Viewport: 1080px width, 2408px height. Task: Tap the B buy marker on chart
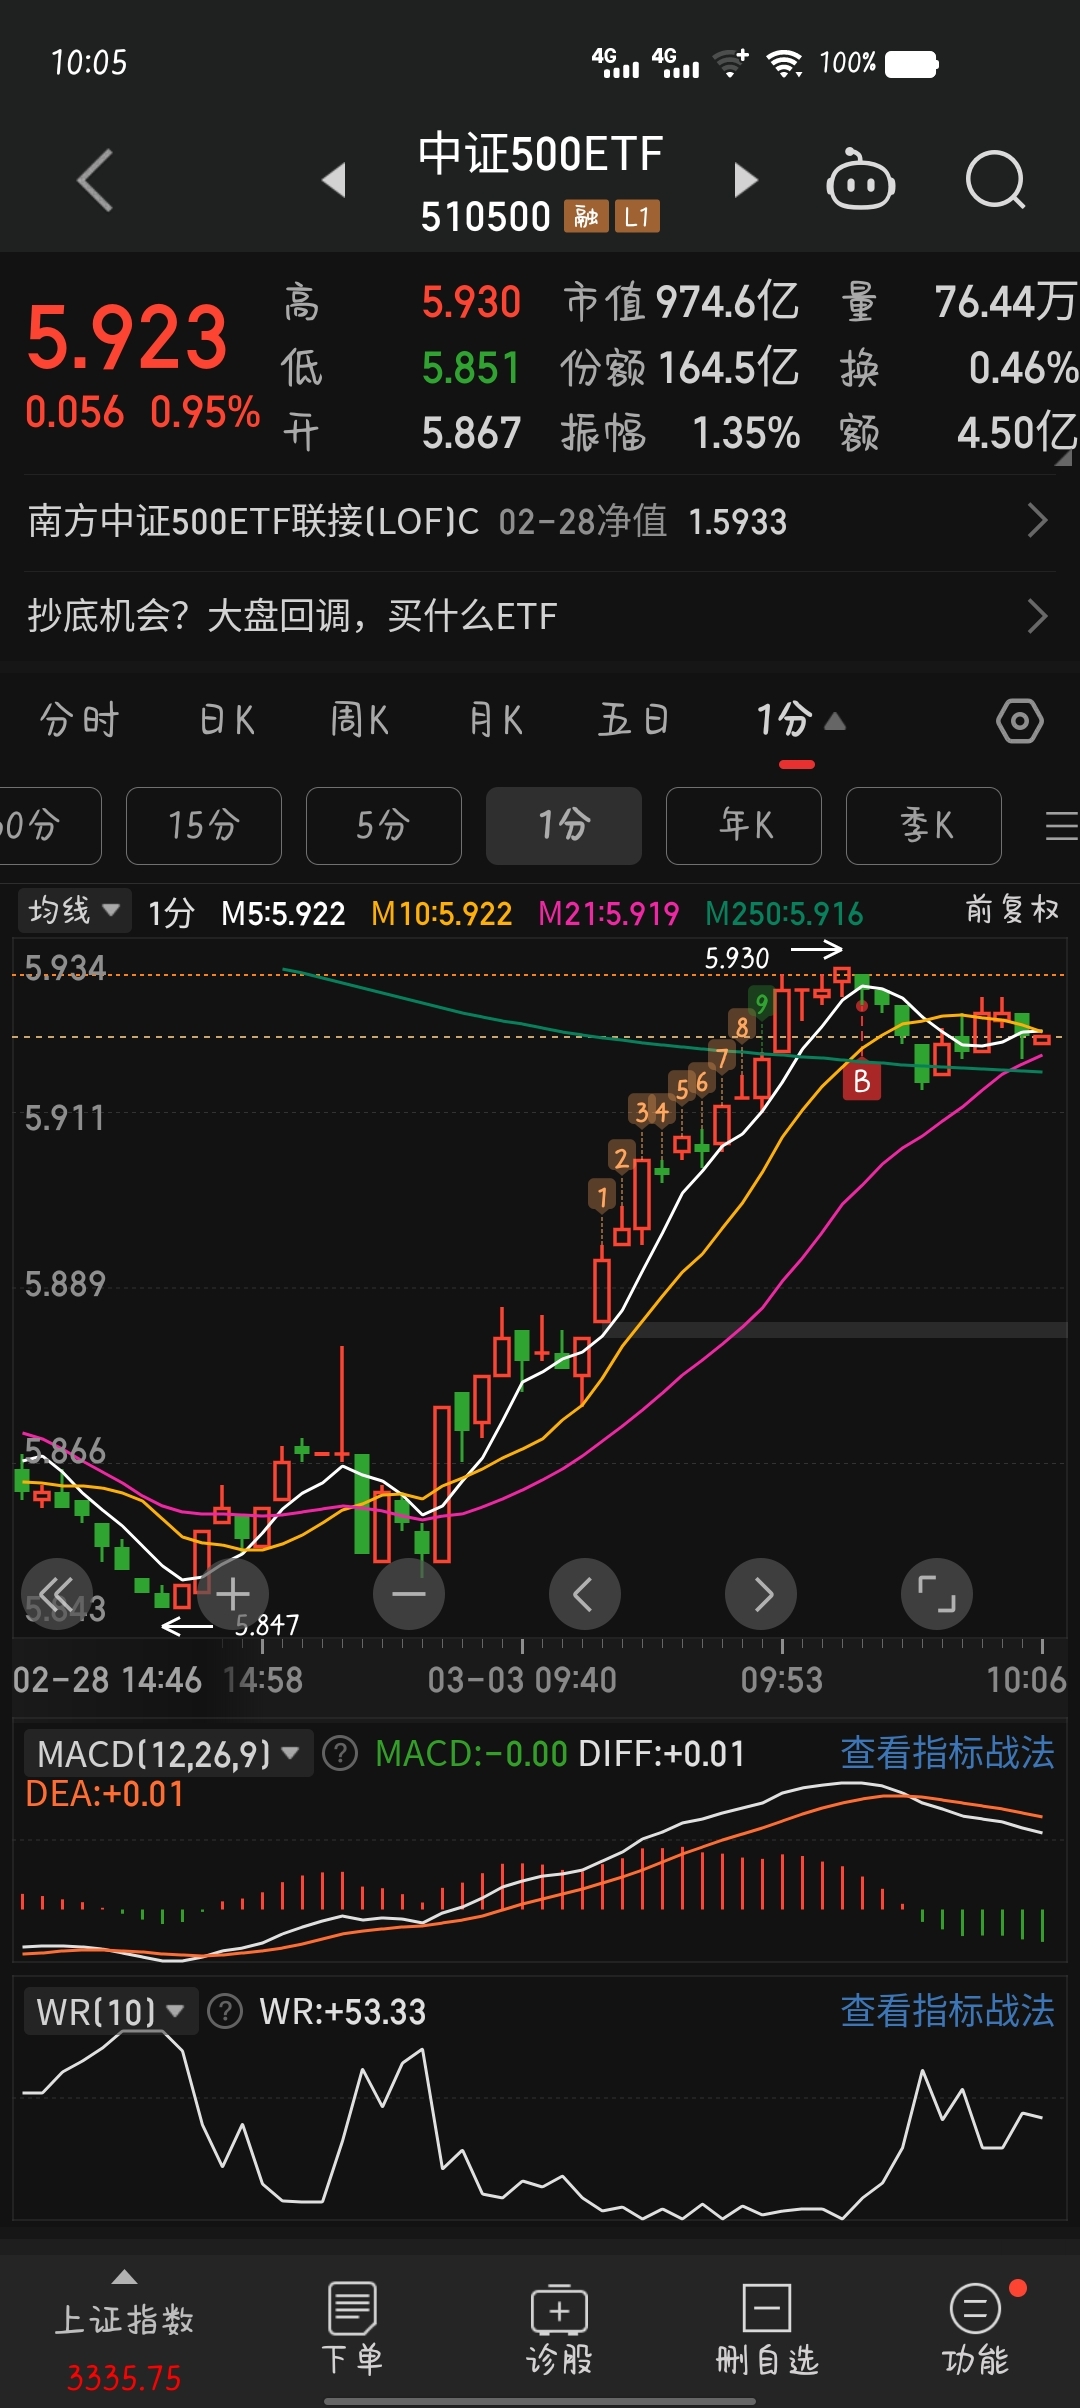coord(862,1081)
